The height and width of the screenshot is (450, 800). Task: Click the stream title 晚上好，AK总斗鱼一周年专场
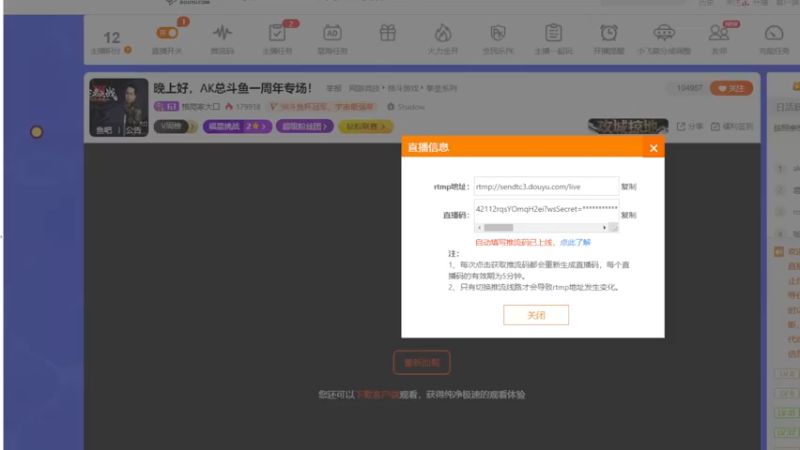[x=233, y=88]
